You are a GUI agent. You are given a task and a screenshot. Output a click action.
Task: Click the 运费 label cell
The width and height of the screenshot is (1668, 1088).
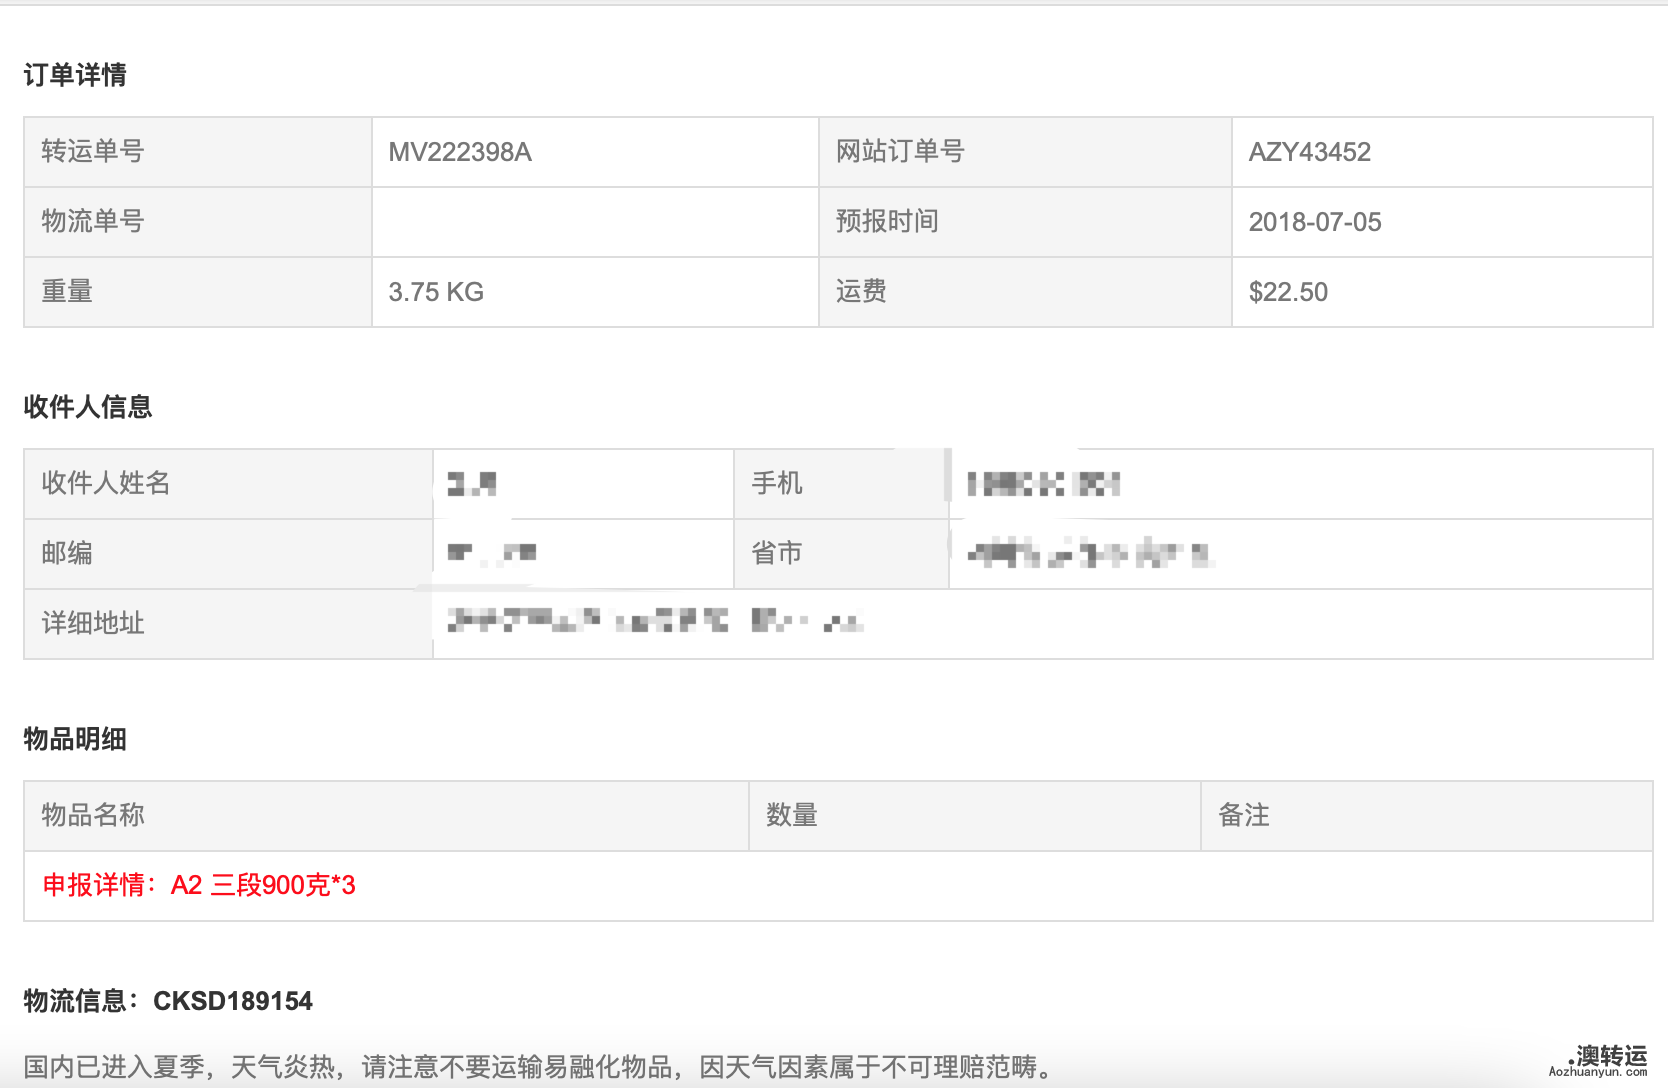click(1025, 292)
